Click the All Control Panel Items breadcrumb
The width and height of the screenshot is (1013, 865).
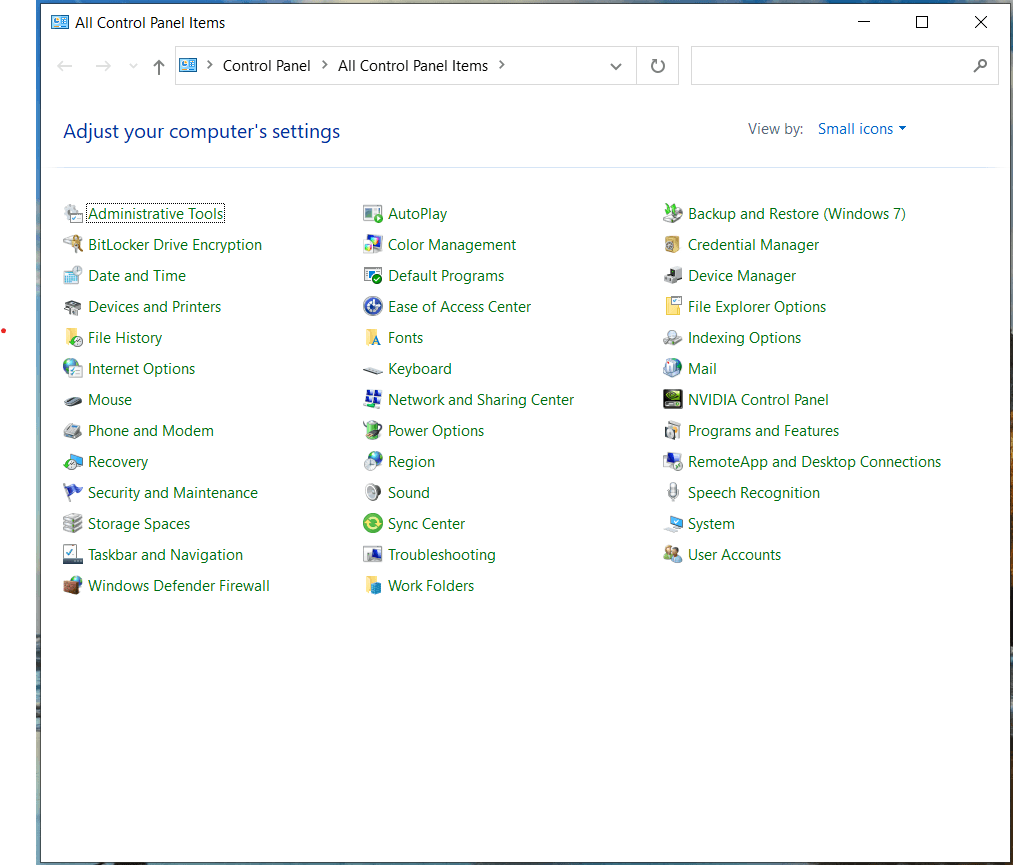point(413,66)
